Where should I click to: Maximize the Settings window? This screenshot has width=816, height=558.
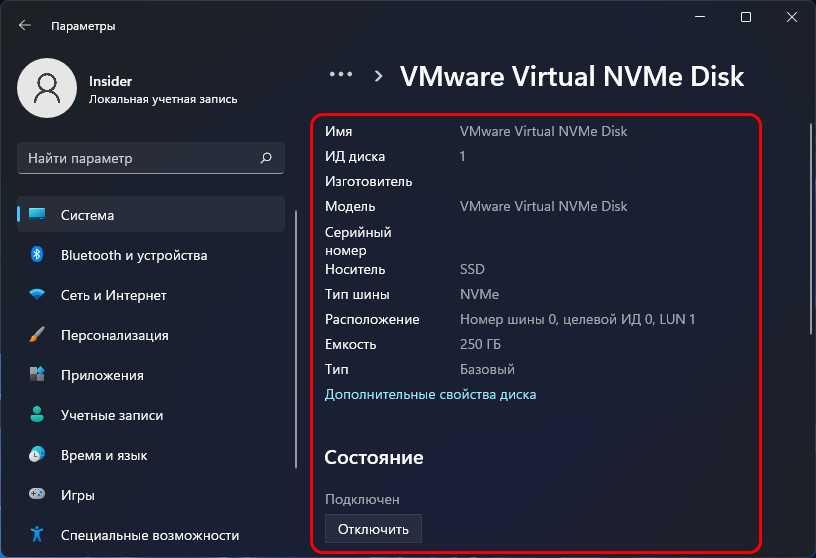[x=746, y=17]
